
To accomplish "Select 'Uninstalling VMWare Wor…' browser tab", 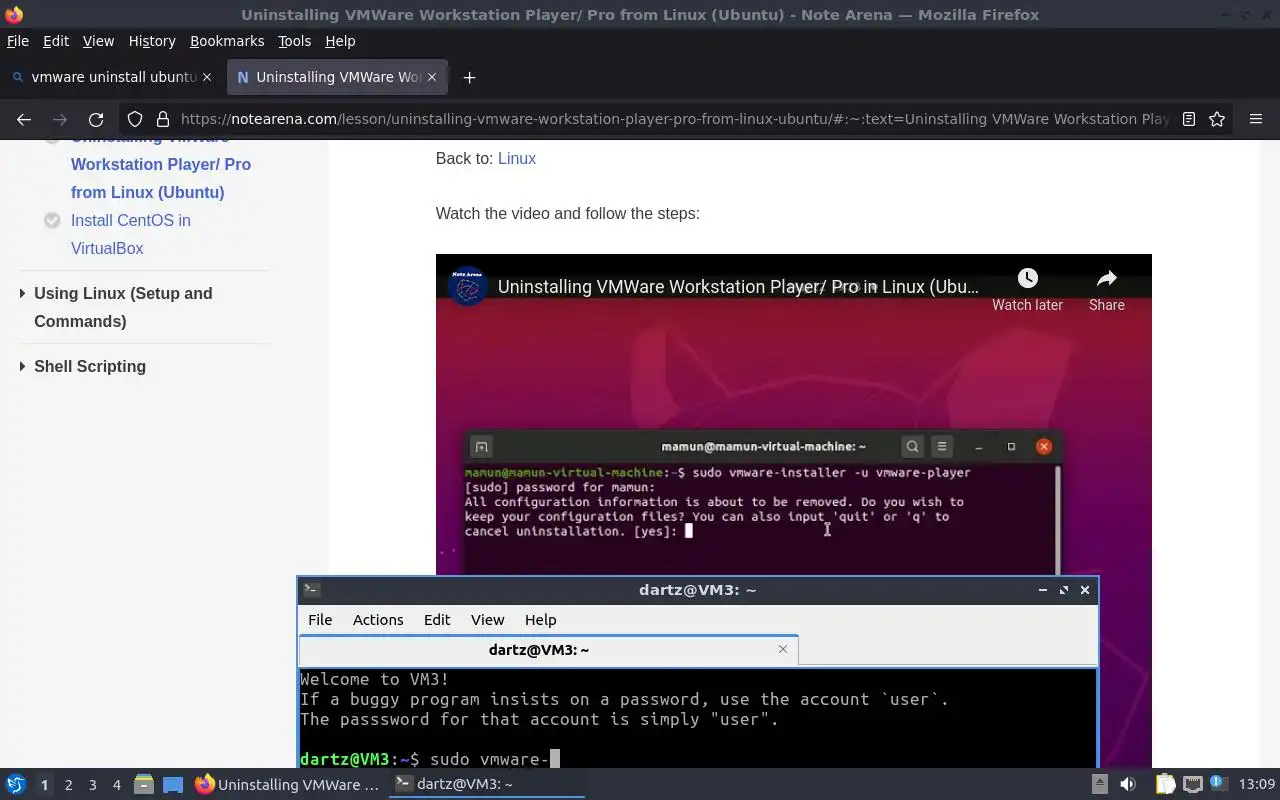I will pos(337,77).
